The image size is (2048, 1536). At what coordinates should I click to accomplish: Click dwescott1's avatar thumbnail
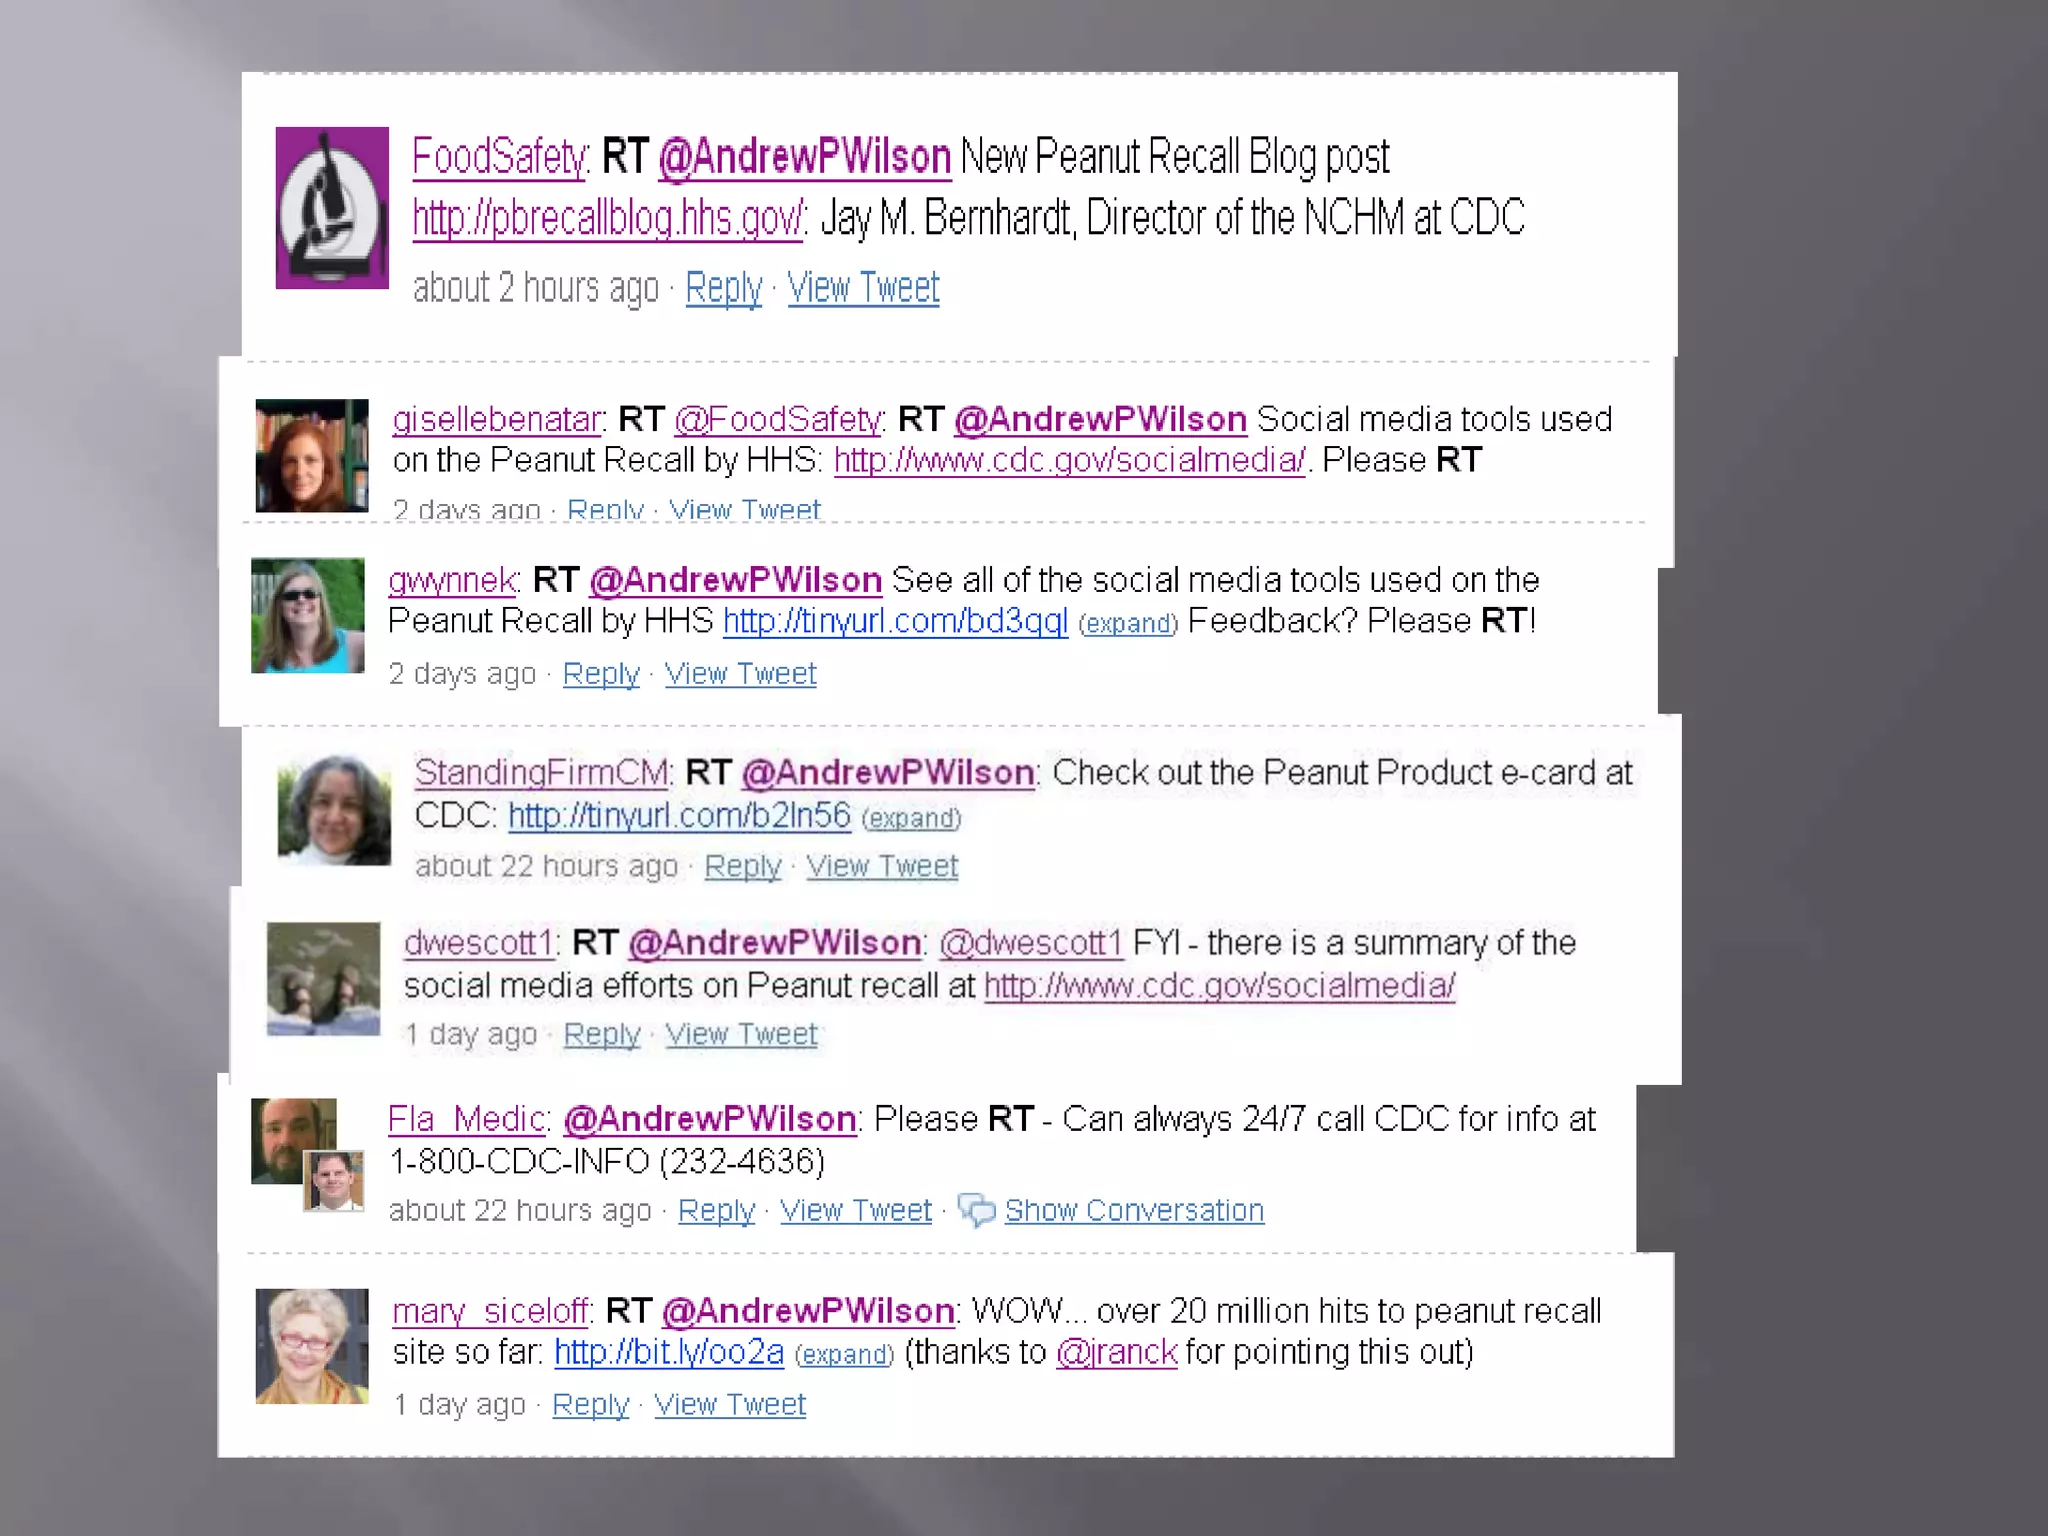click(323, 978)
